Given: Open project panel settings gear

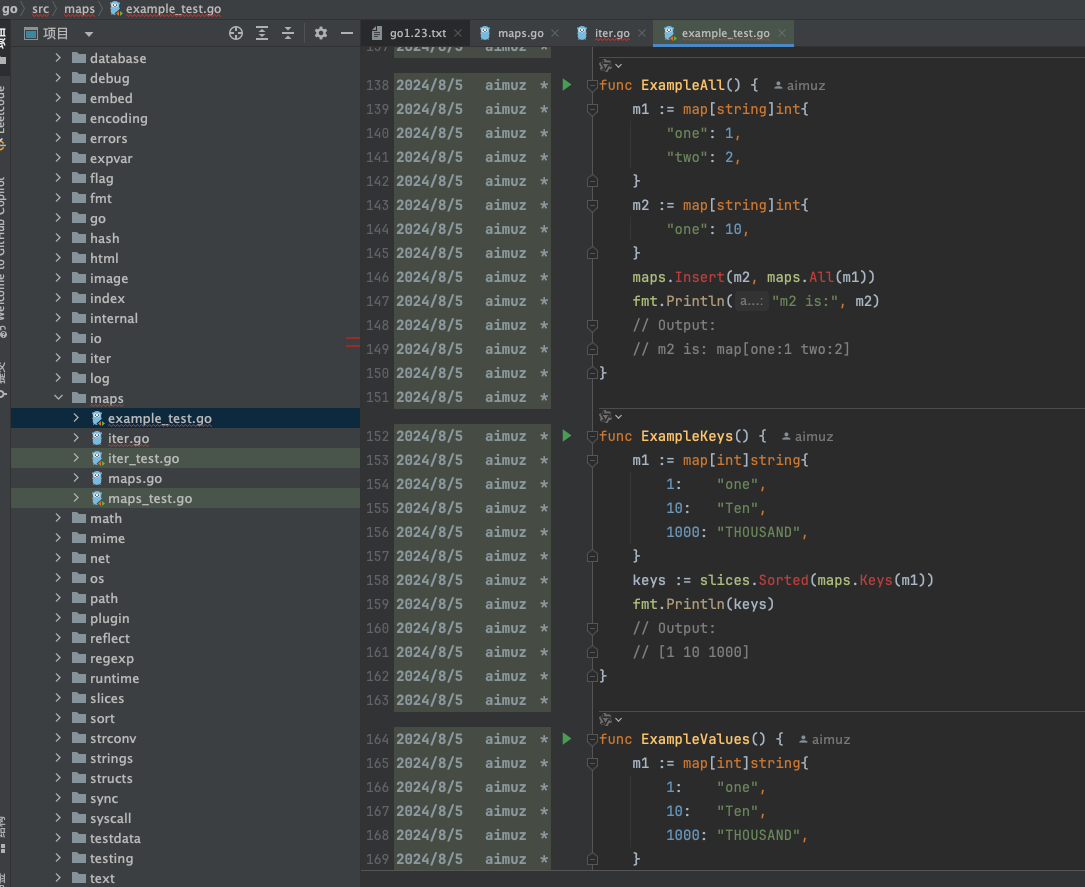Looking at the screenshot, I should click(x=321, y=33).
